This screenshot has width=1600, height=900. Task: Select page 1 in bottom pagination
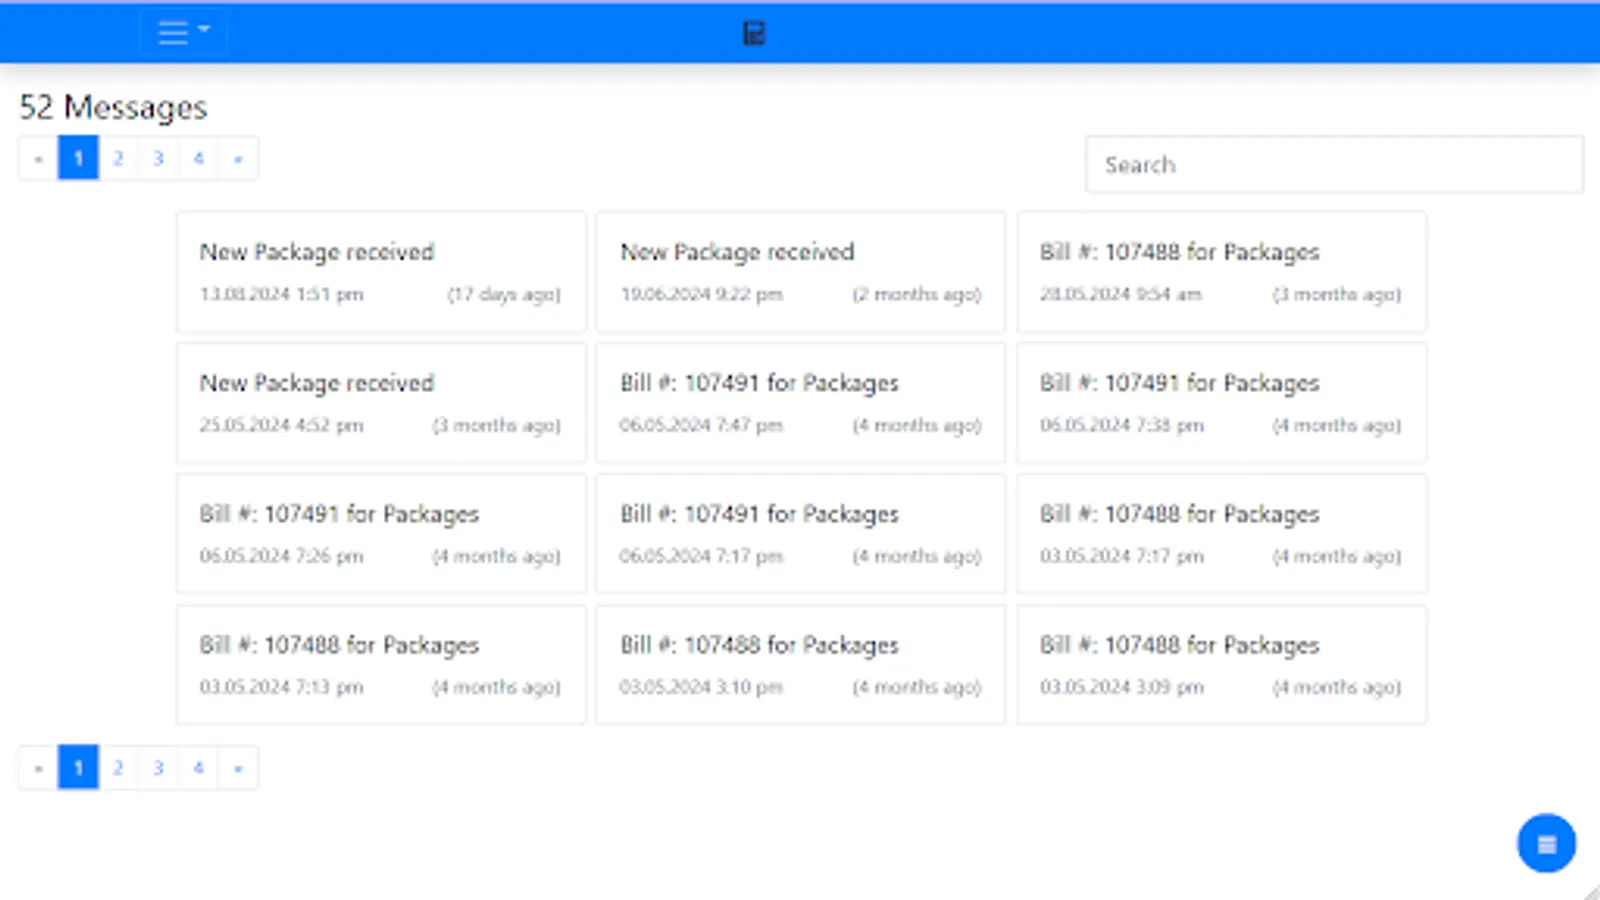click(77, 768)
